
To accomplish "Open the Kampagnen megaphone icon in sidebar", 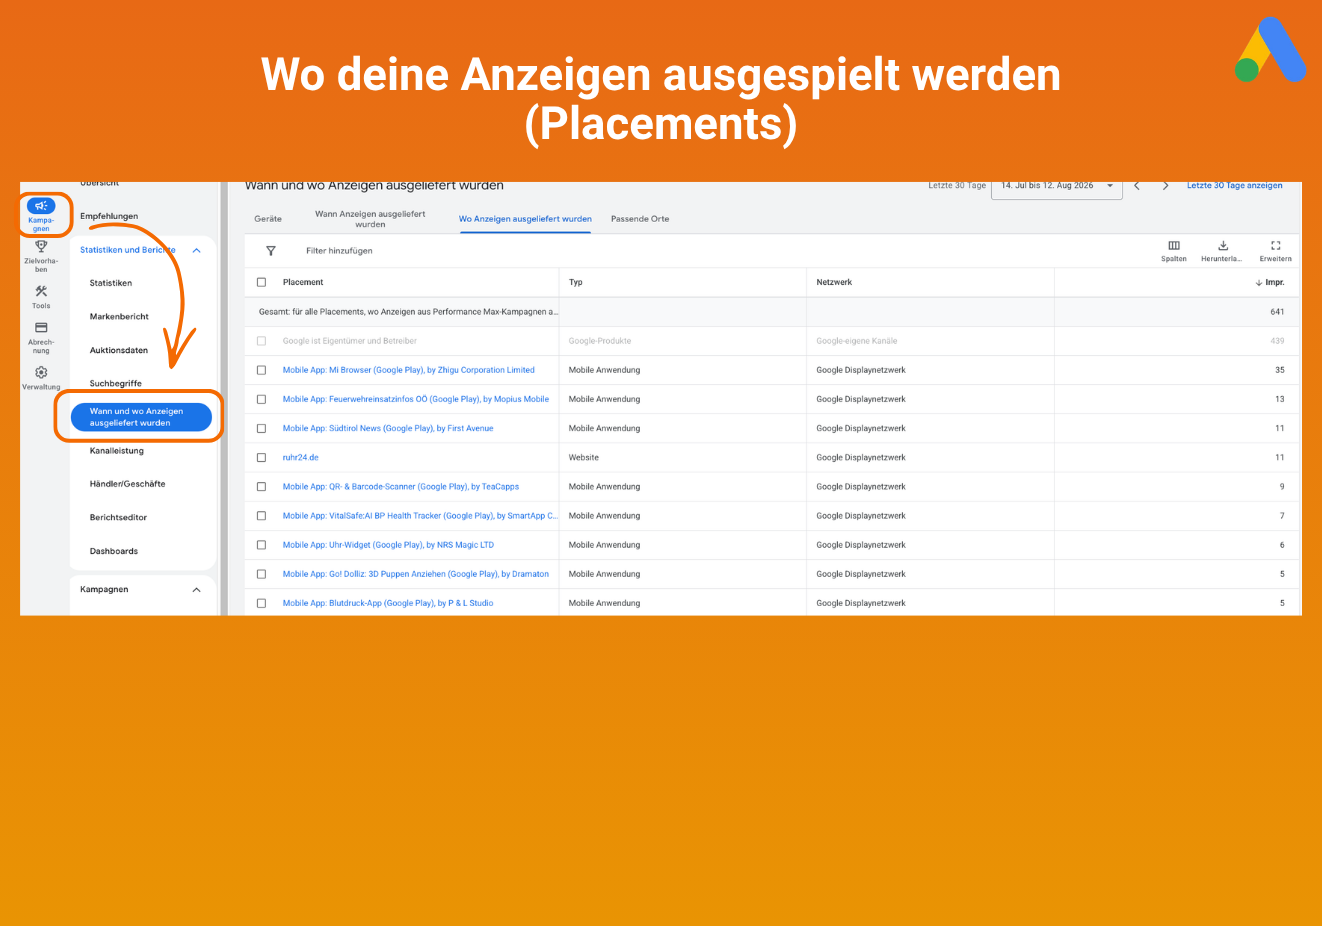I will point(41,206).
